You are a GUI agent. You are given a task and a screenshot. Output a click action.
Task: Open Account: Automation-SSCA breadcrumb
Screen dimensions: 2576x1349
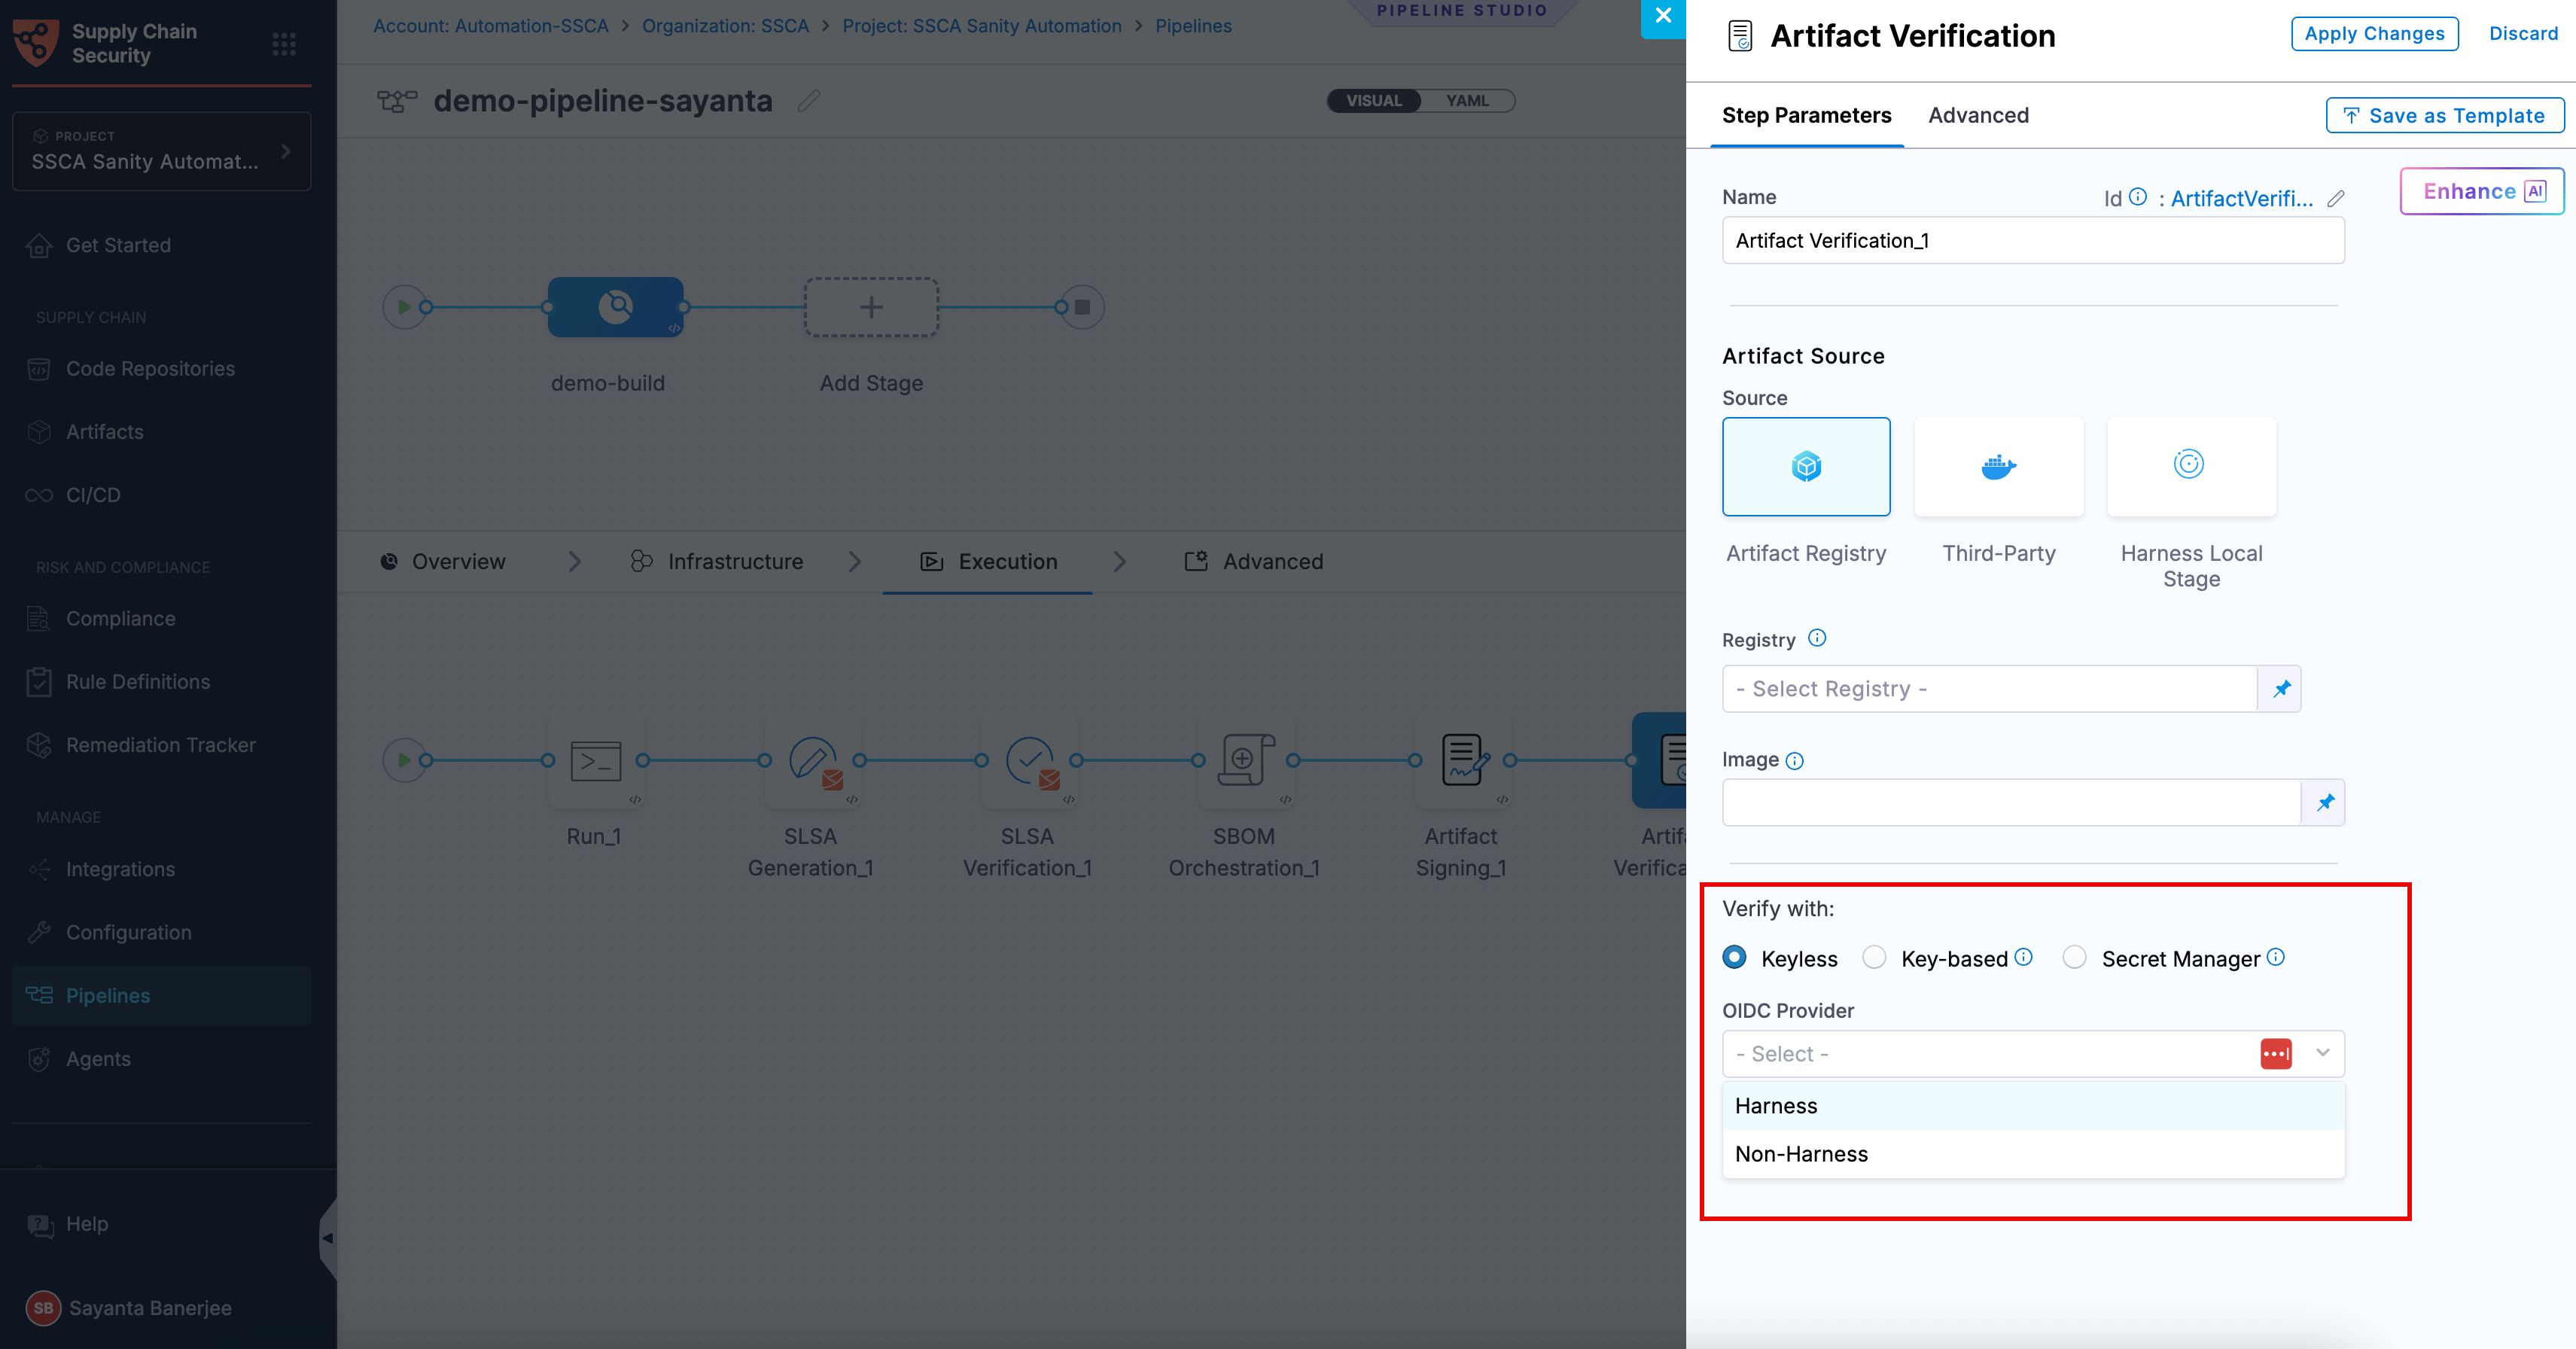pyautogui.click(x=490, y=26)
